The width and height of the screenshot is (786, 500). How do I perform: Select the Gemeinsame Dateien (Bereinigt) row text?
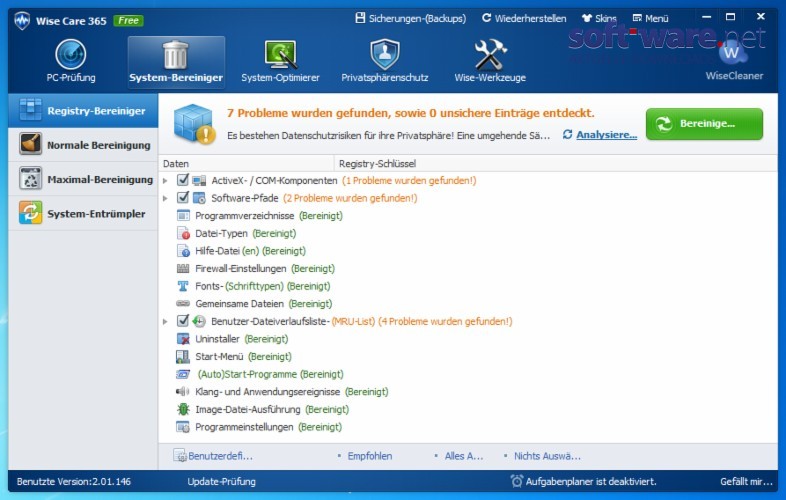264,303
